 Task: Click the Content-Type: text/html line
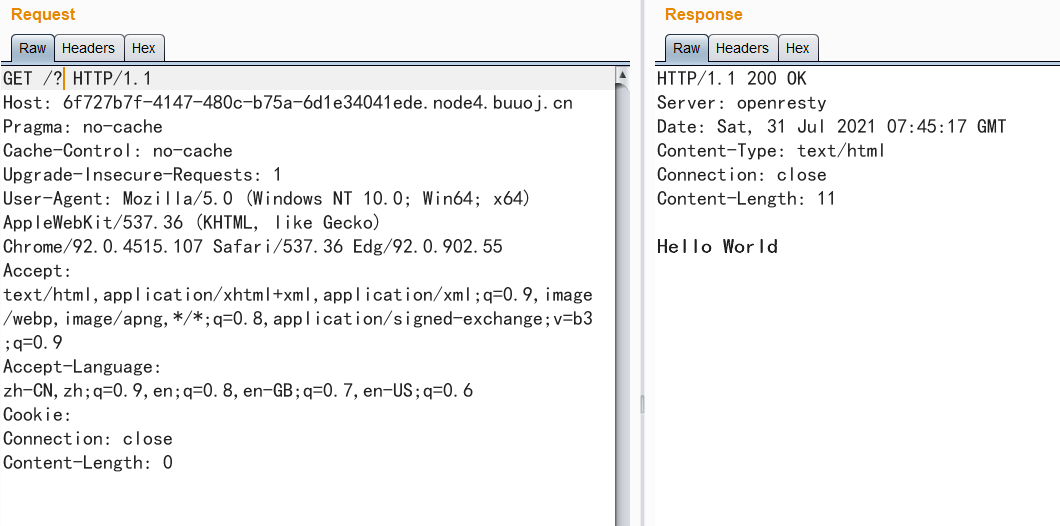tap(771, 150)
